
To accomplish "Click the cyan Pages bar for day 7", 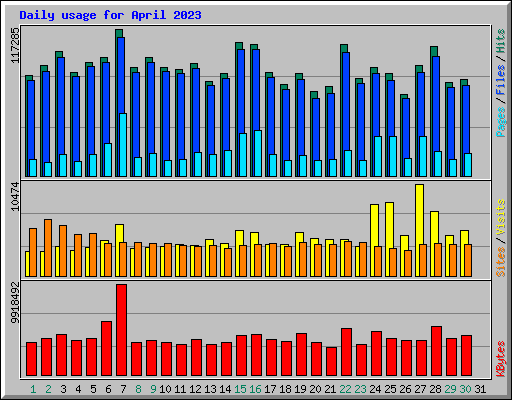I will 123,145.
